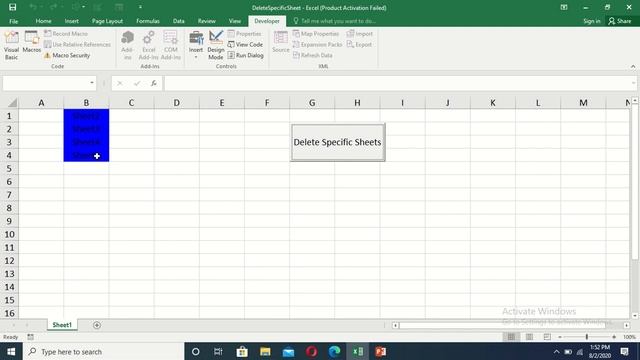
Task: Click zoom in plus button
Action: [614, 337]
